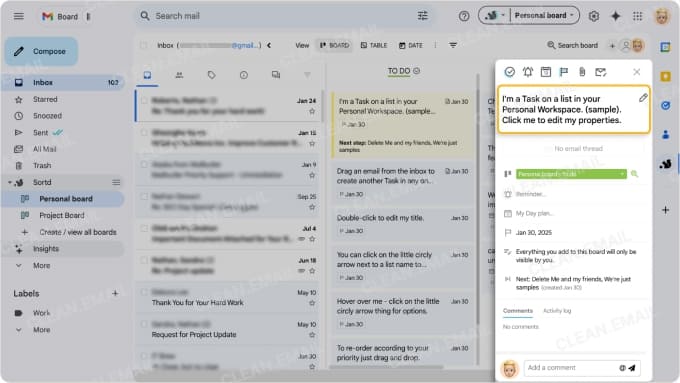This screenshot has height=383, width=680.
Task: Star the Jan 9 email
Action: click(x=312, y=175)
